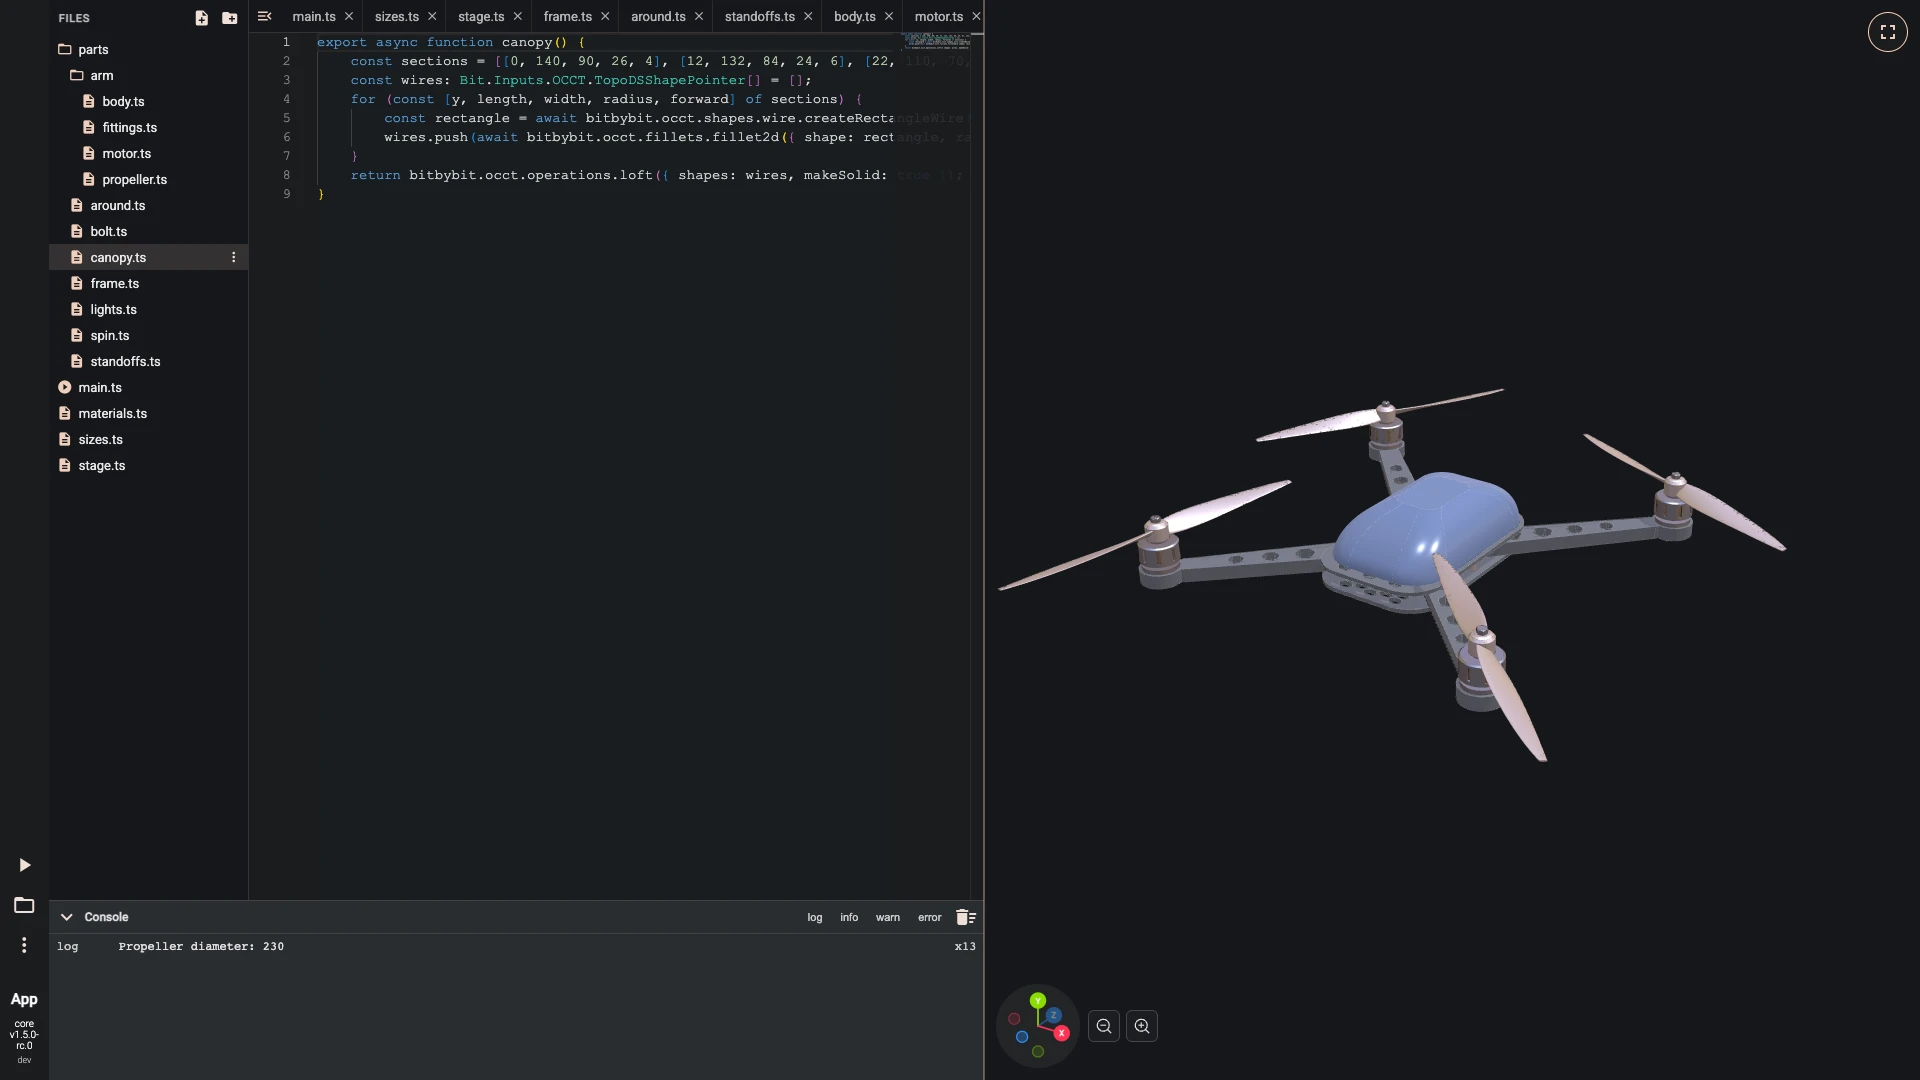Enter fullscreen 3D view

coord(1887,32)
